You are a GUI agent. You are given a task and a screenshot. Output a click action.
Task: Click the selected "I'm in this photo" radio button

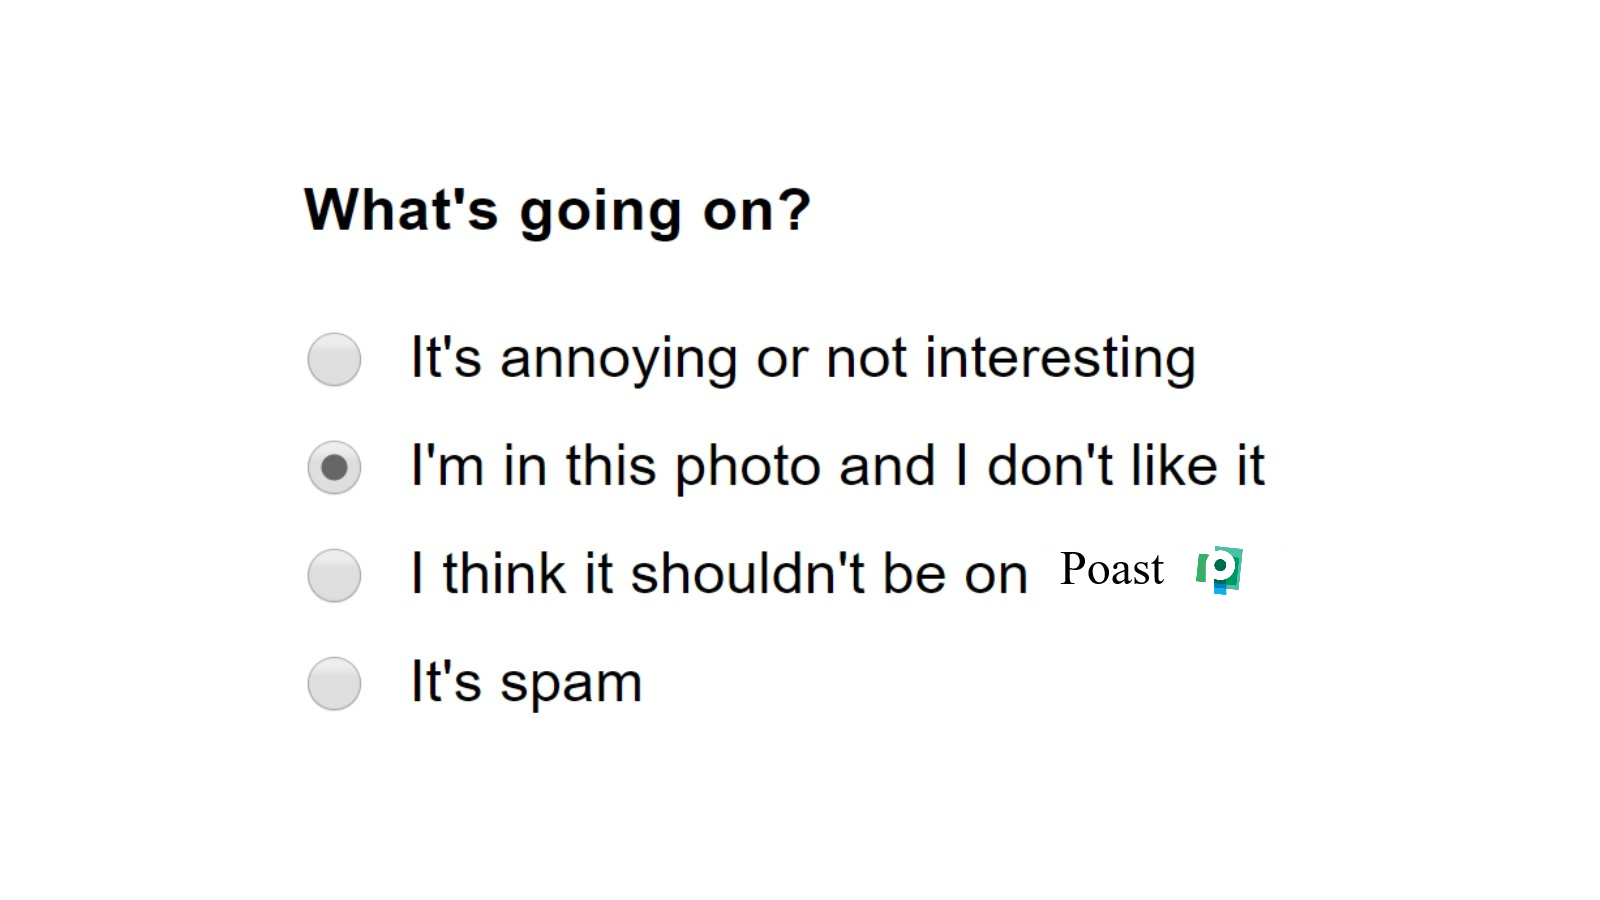pyautogui.click(x=334, y=467)
